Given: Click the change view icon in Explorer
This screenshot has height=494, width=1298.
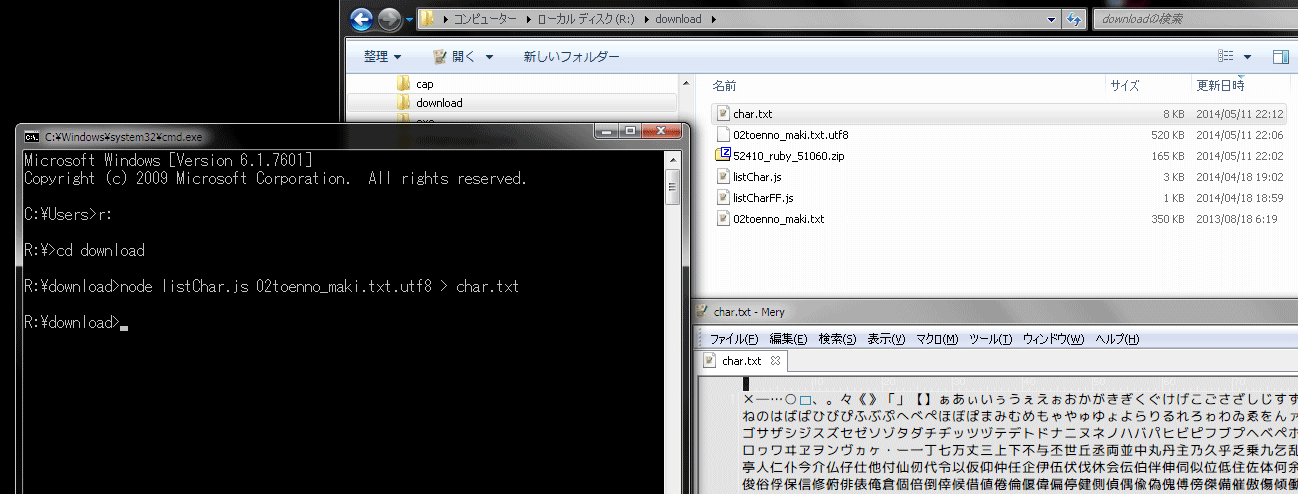Looking at the screenshot, I should (x=1225, y=57).
